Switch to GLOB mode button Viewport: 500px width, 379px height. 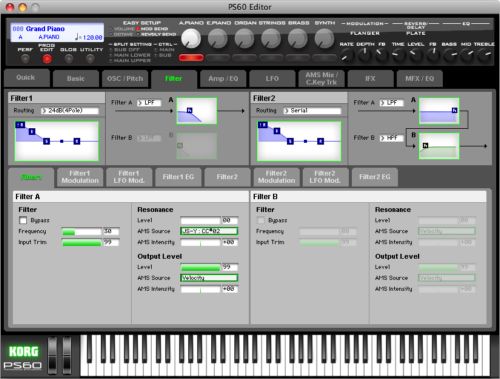pos(69,59)
